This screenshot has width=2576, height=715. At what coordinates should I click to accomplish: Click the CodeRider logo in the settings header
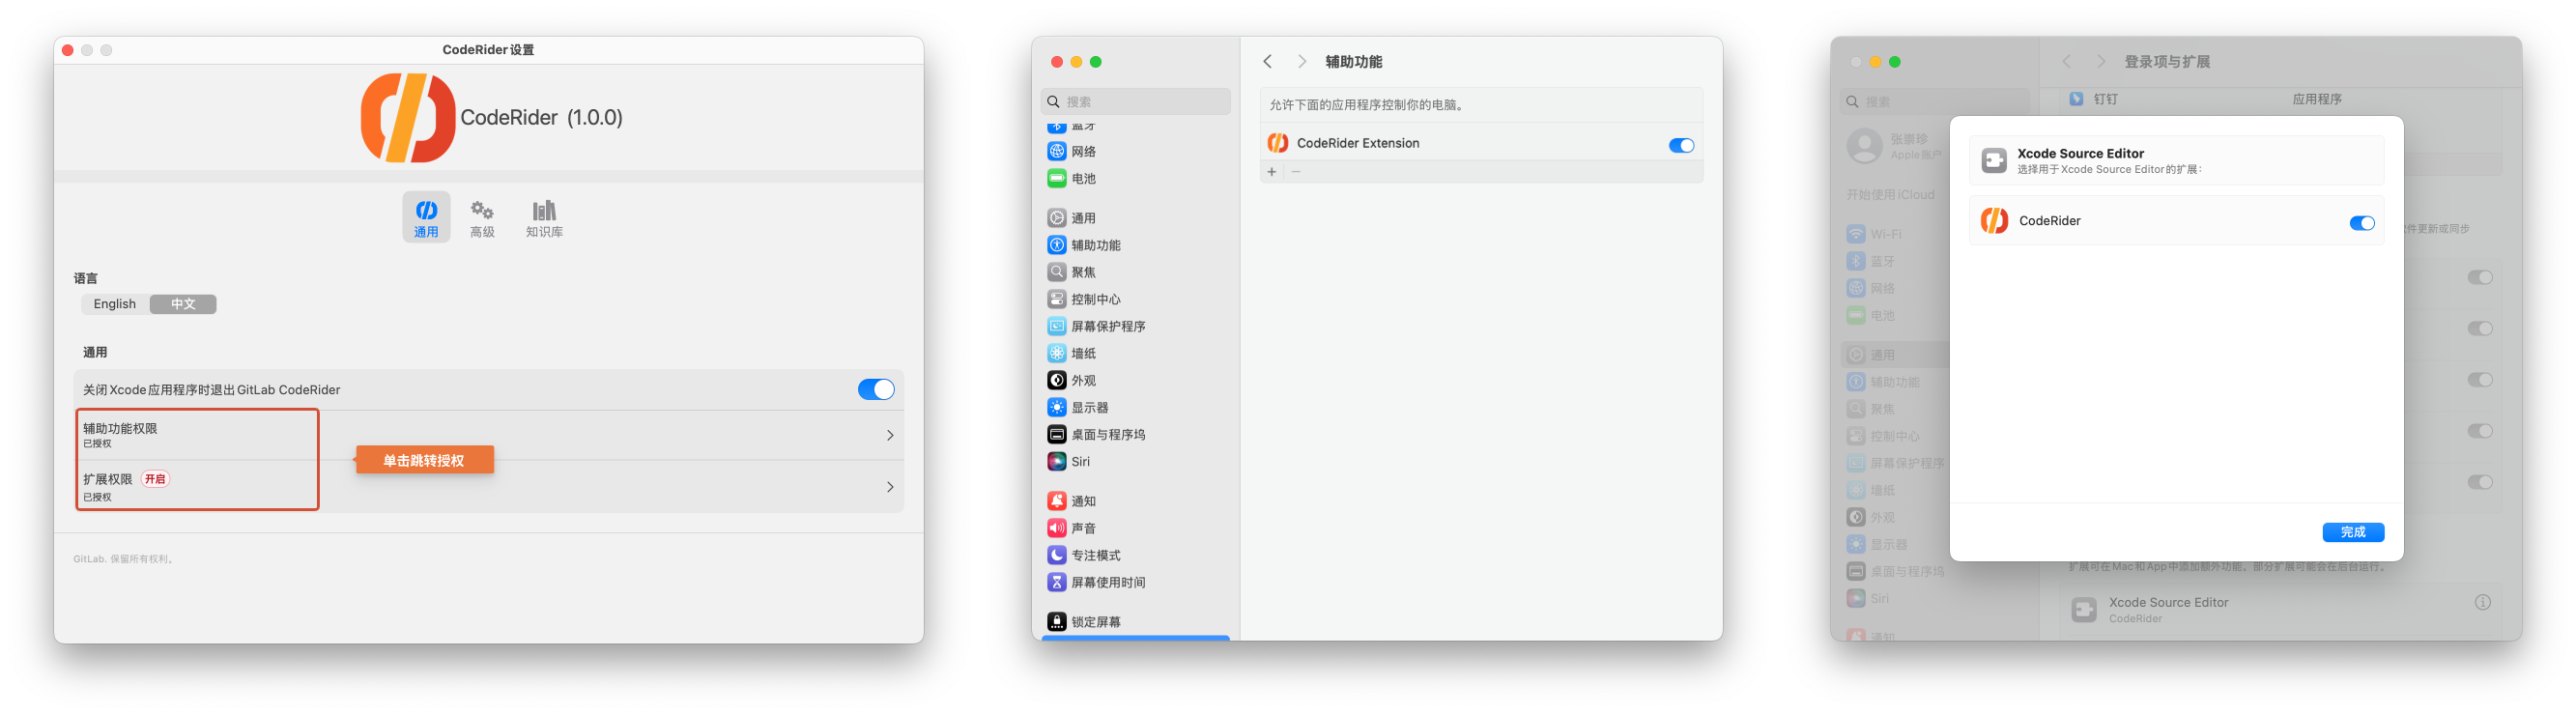(407, 117)
